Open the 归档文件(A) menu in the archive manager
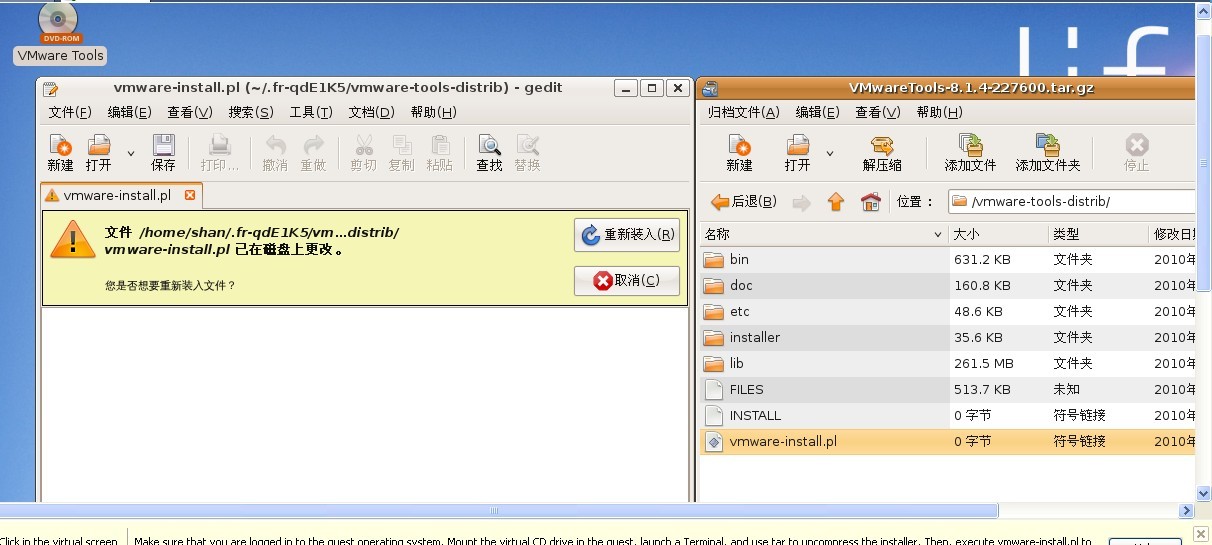Screen dimensions: 1212x545 (743, 112)
